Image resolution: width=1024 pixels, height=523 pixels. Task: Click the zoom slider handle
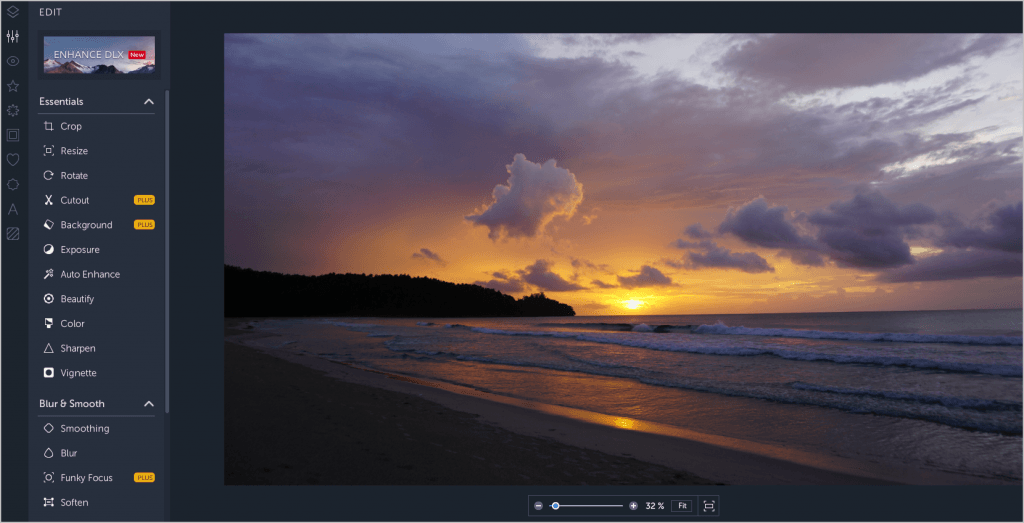pos(555,506)
